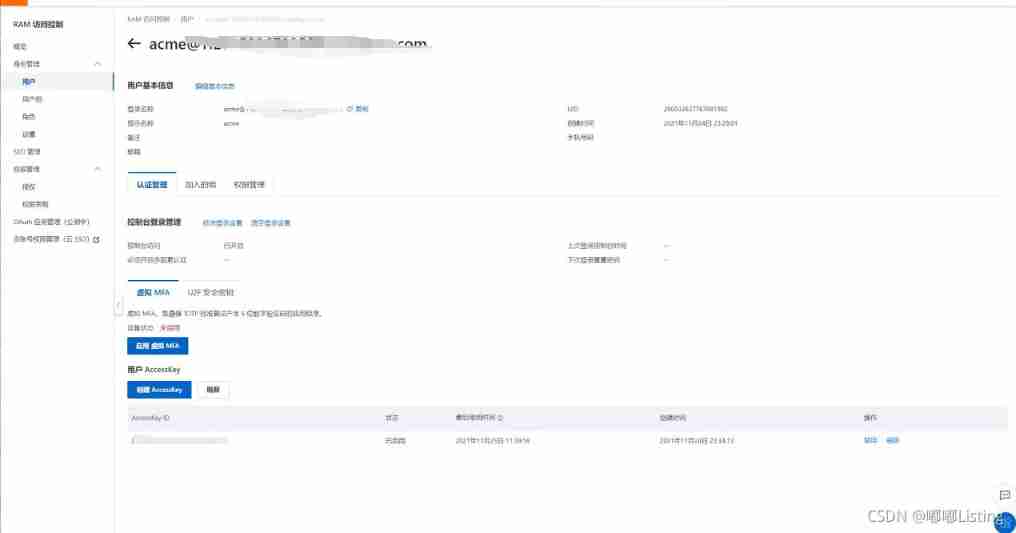Switch to the 权限管理 tab

coord(249,185)
